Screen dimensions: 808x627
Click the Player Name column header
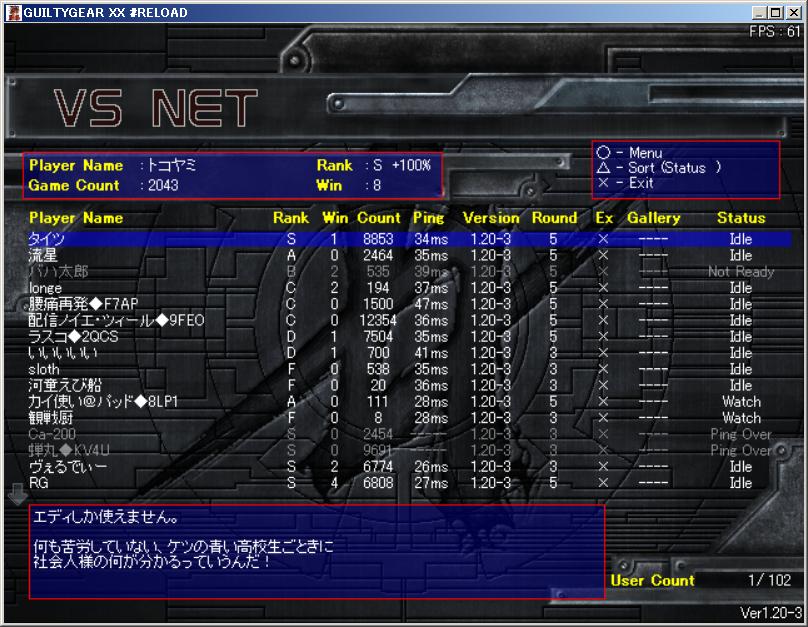[76, 218]
